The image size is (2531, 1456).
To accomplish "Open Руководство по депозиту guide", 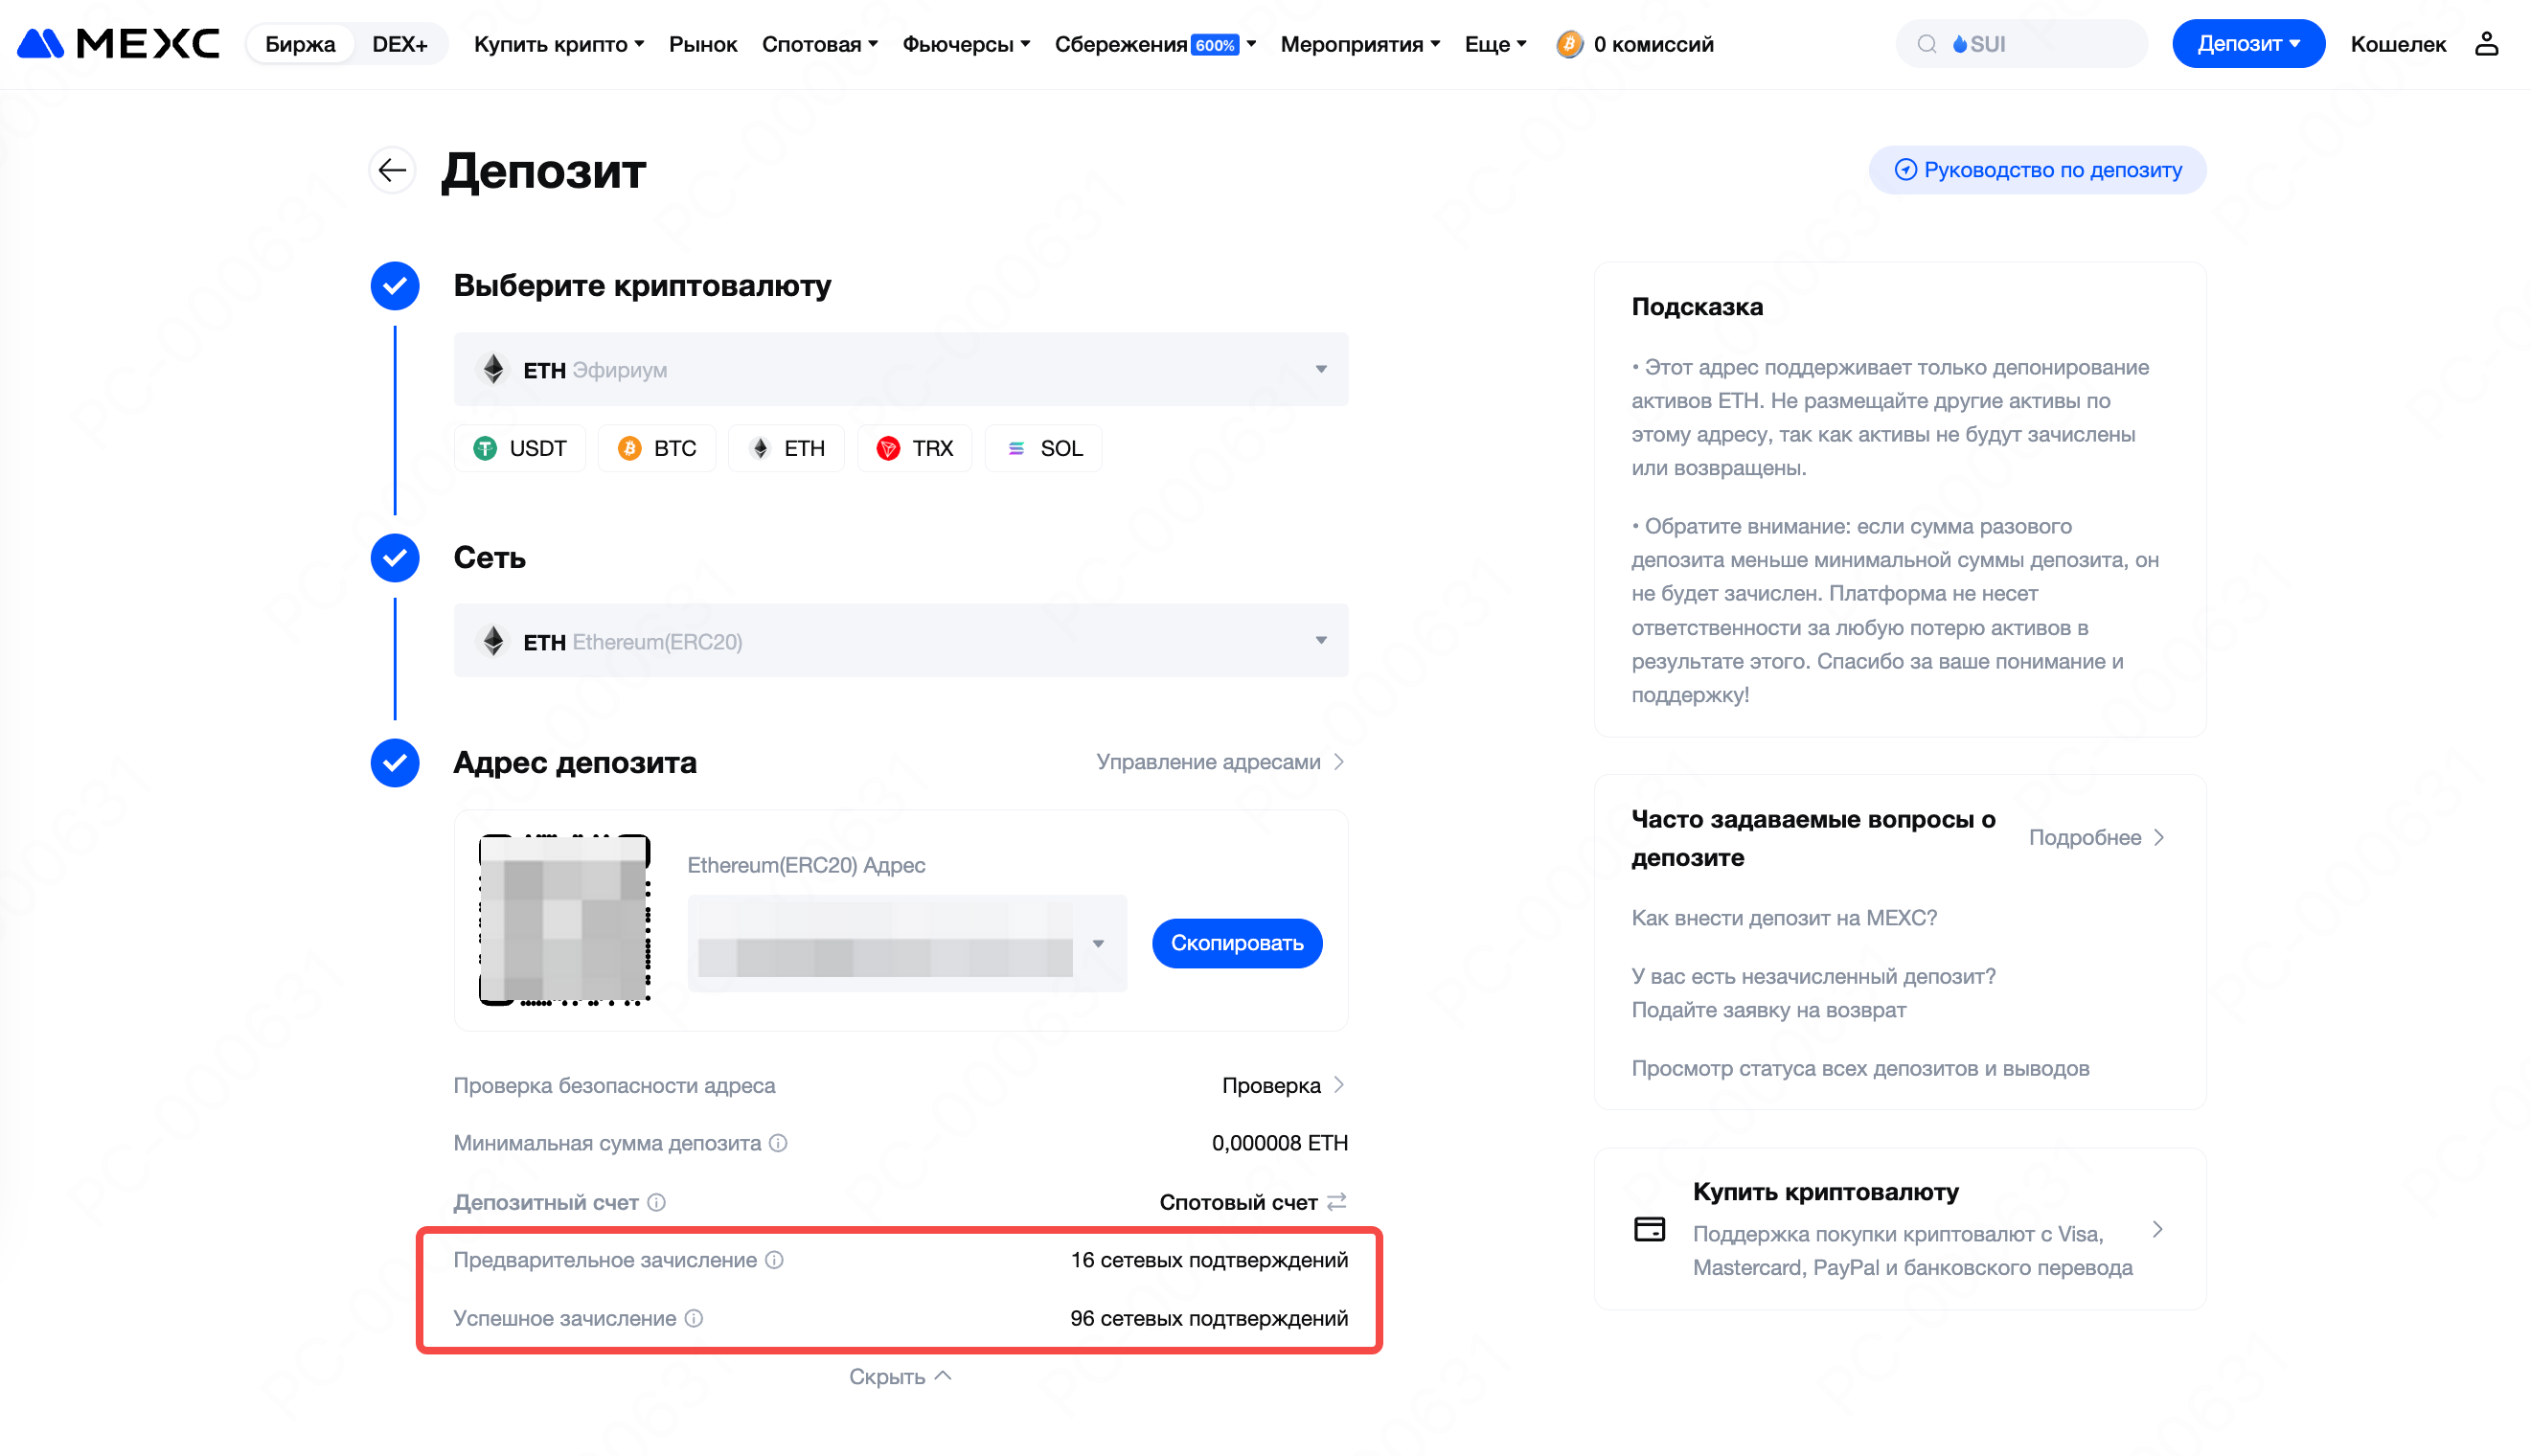I will 2037,170.
